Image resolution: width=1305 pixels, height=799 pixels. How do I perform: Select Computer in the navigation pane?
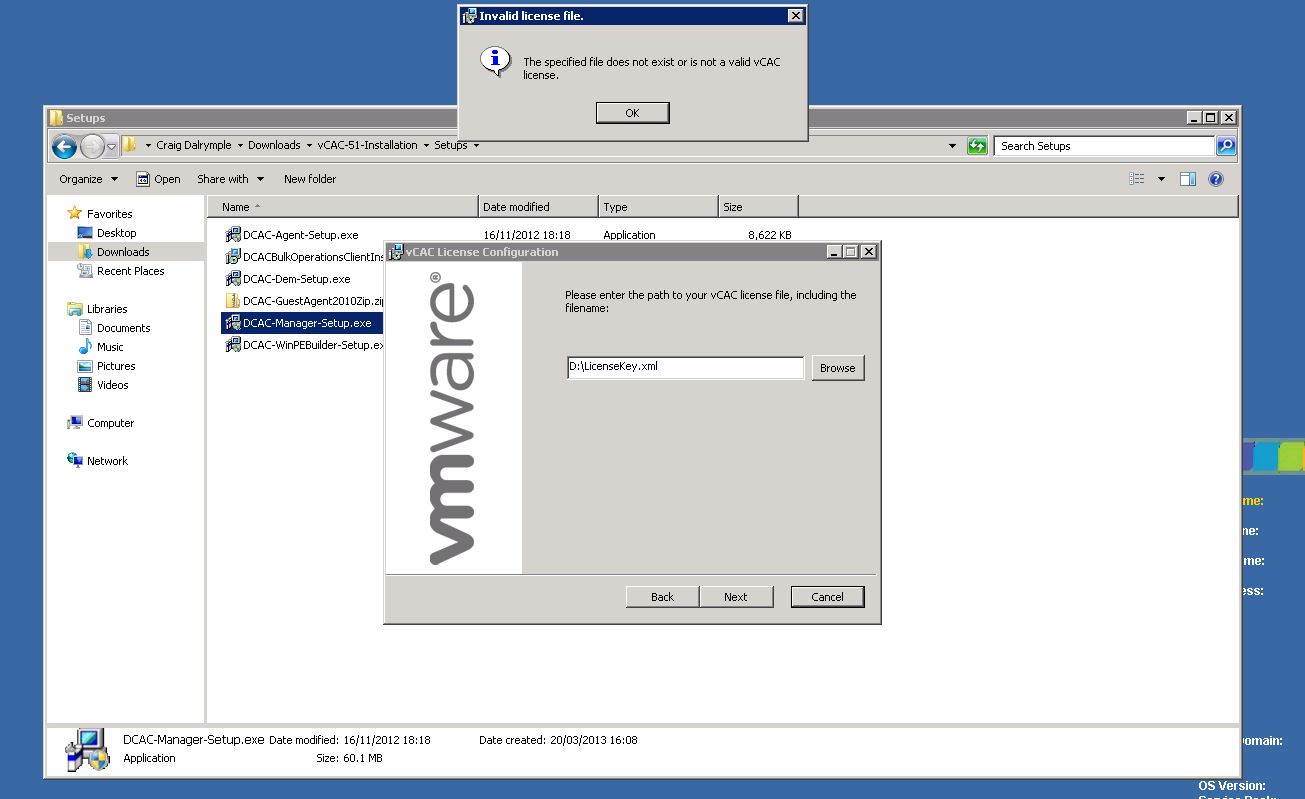click(x=110, y=423)
